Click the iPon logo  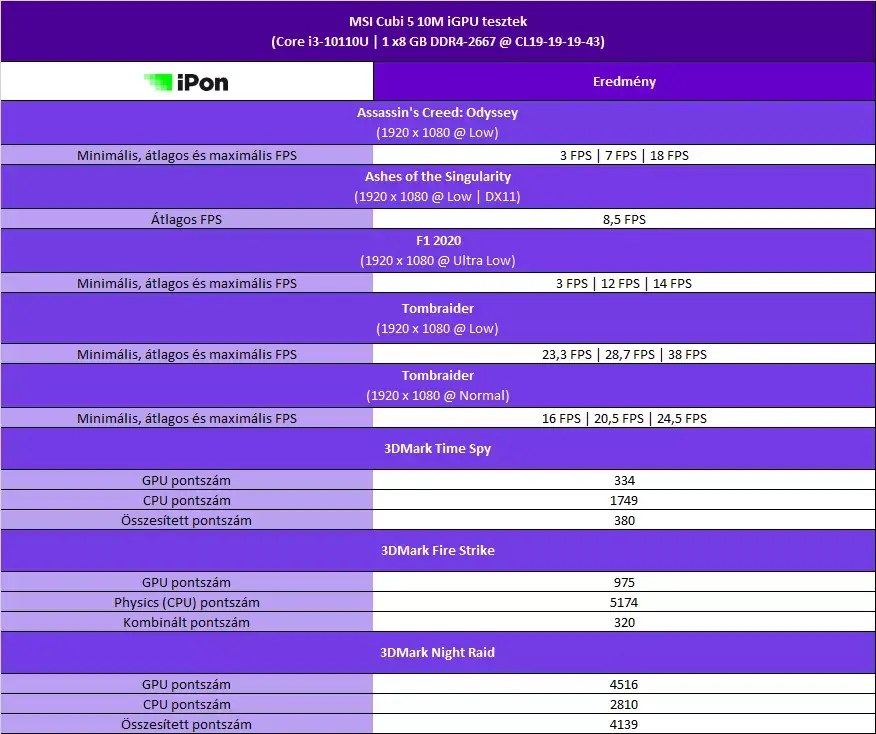pos(187,82)
